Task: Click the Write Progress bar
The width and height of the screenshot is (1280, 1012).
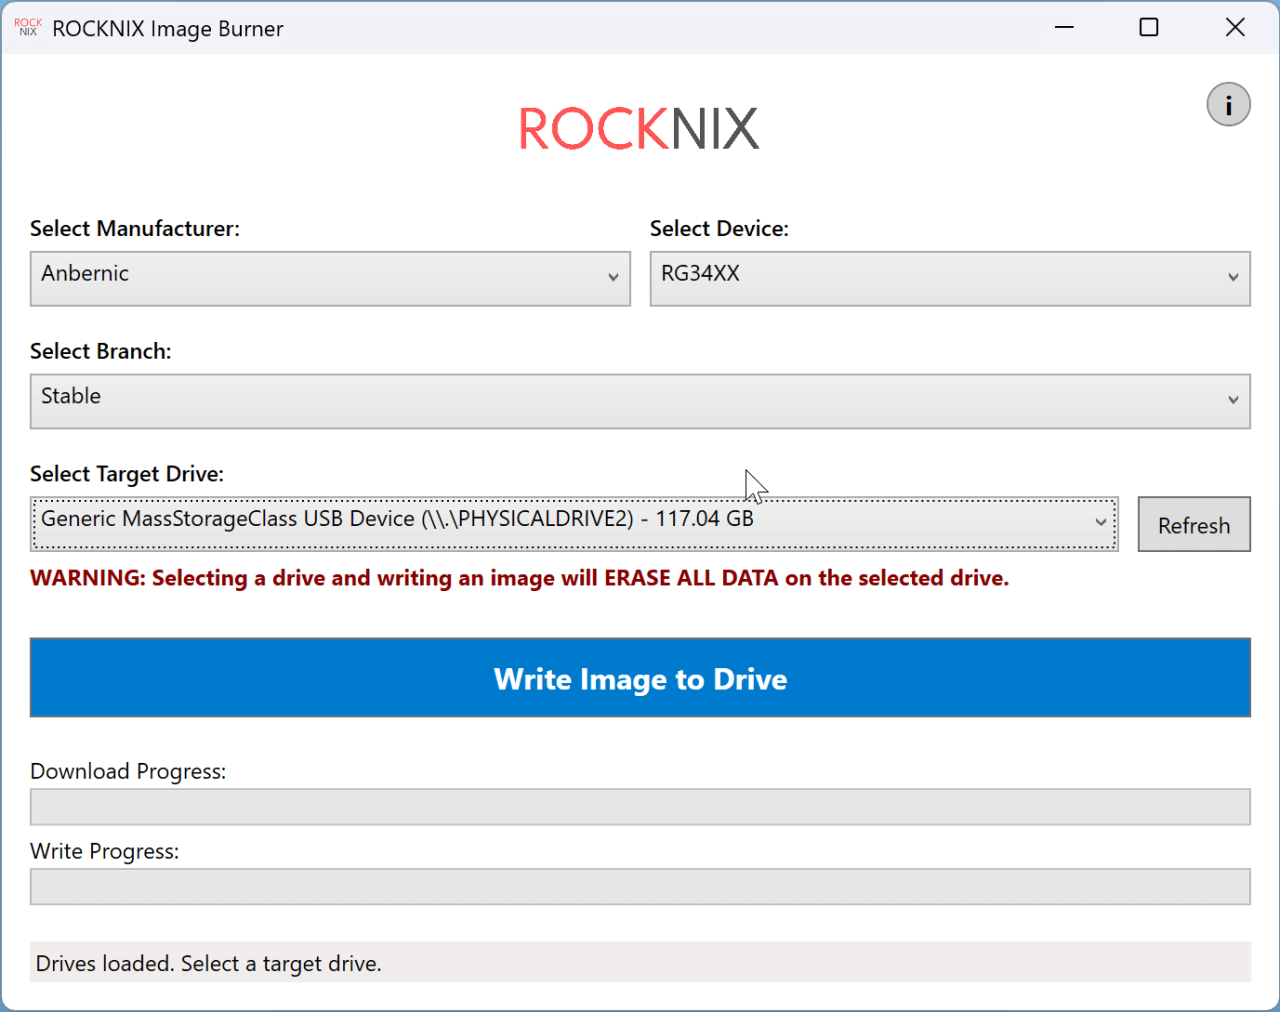Action: point(640,887)
